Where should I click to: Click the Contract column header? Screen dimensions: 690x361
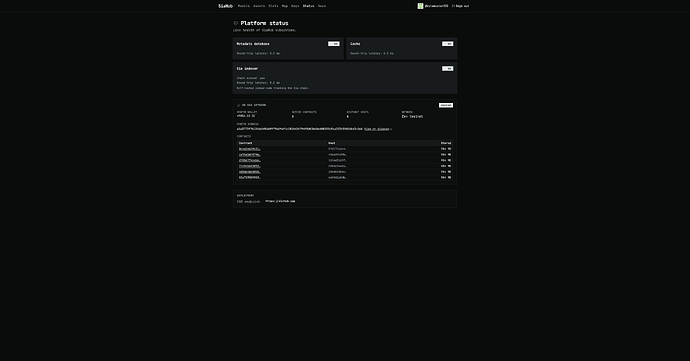246,143
